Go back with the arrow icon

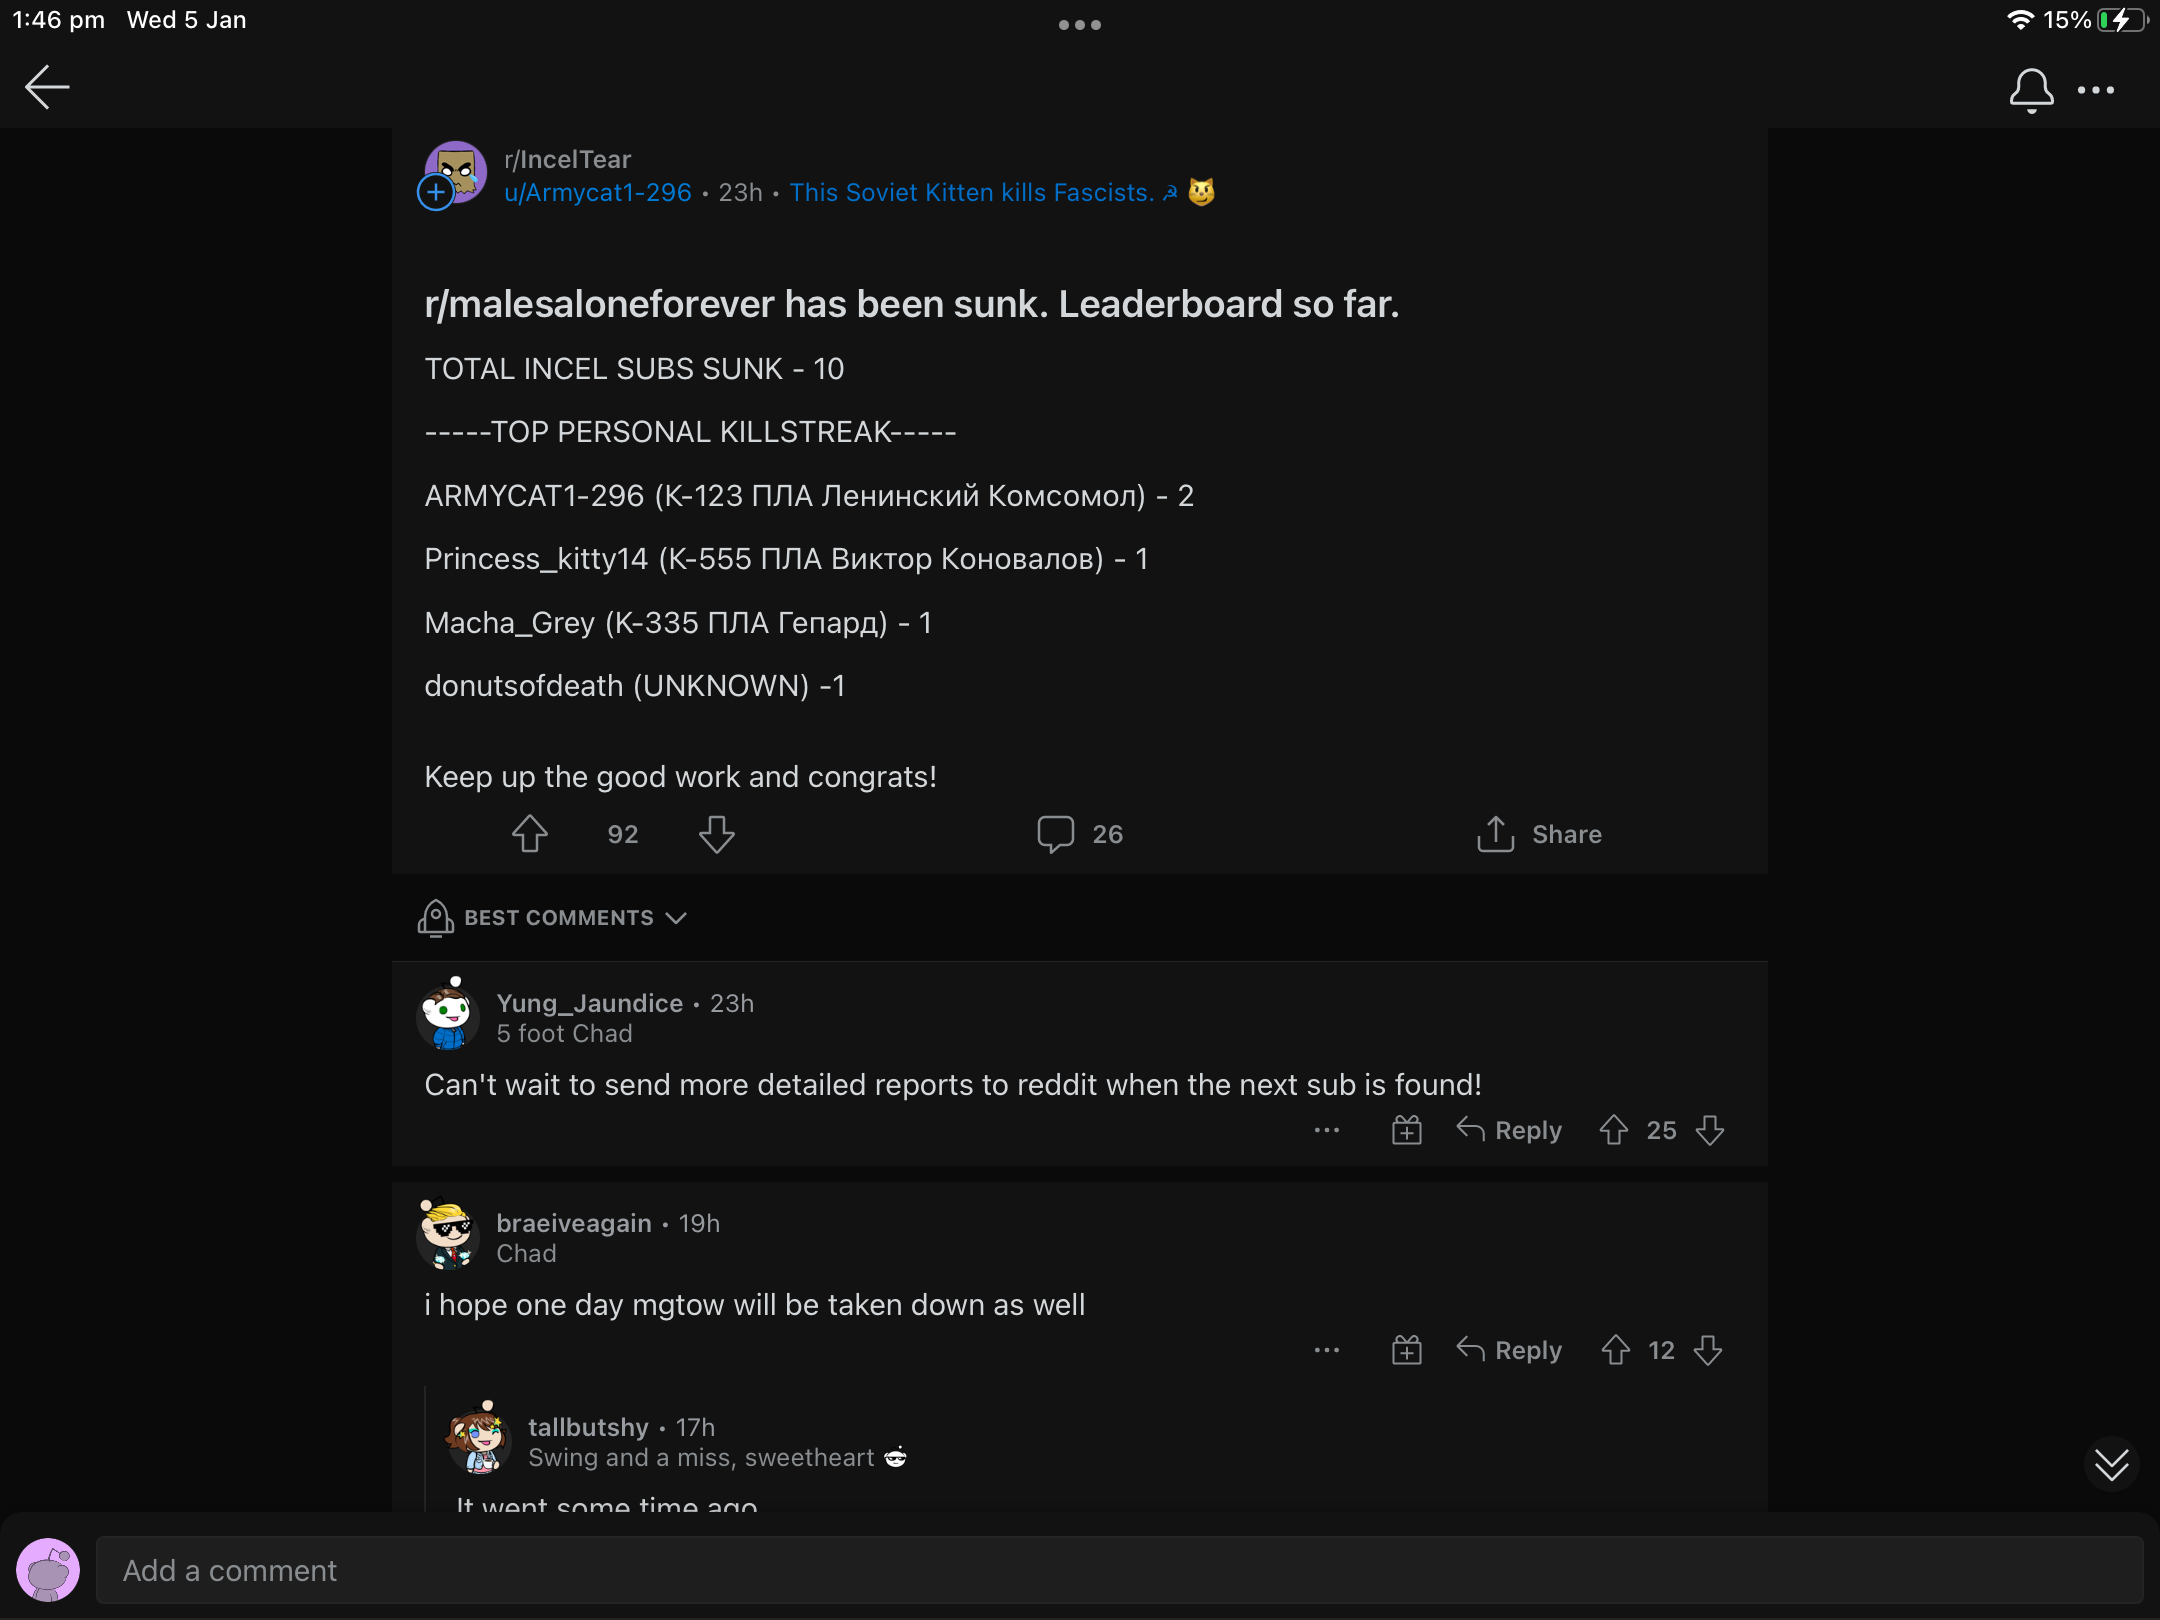tap(47, 87)
